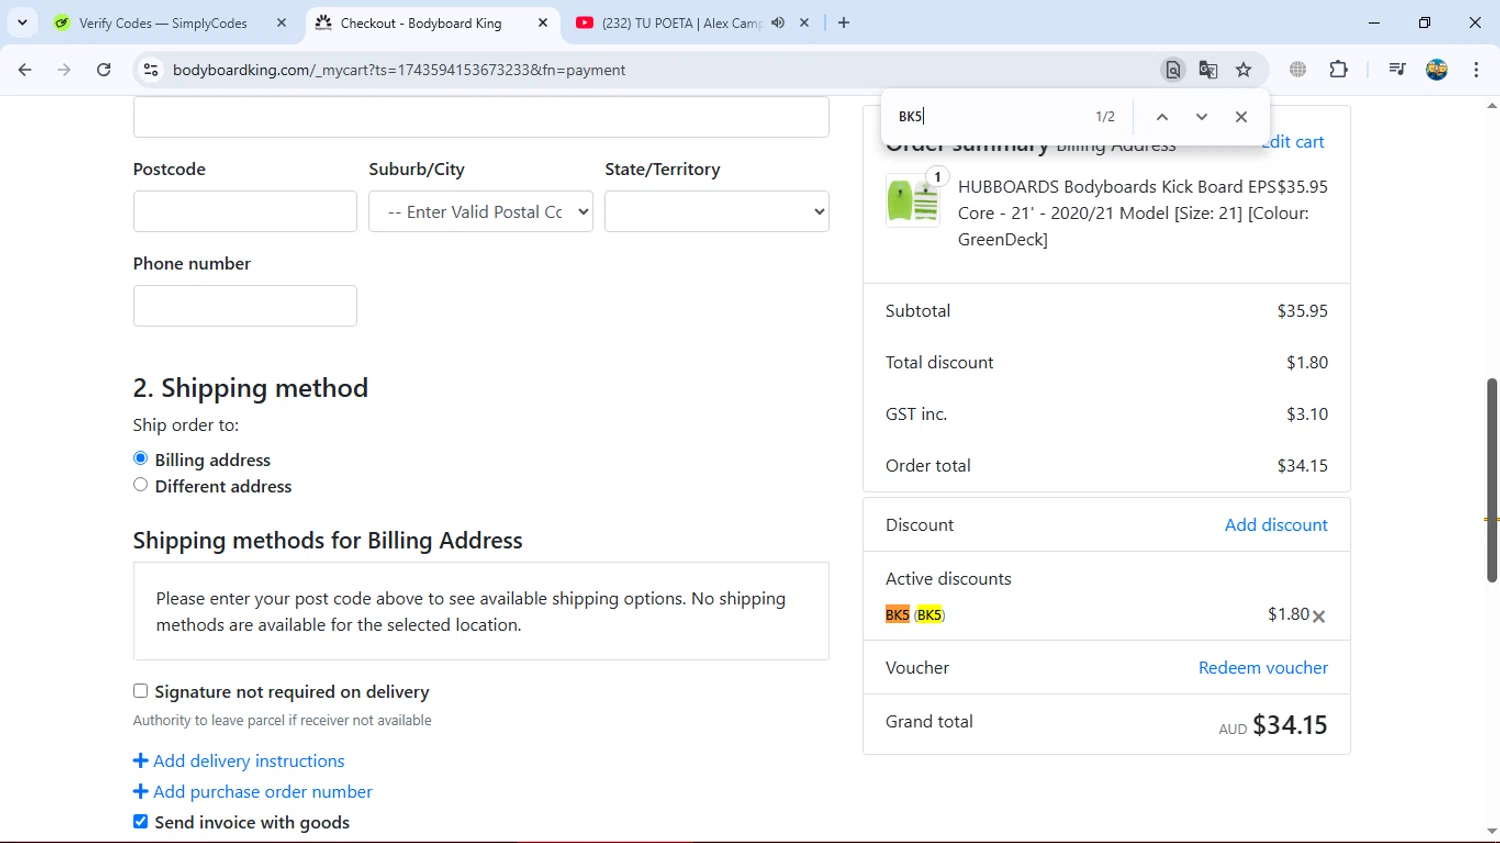1500x843 pixels.
Task: Open media controls icon
Action: (1397, 70)
